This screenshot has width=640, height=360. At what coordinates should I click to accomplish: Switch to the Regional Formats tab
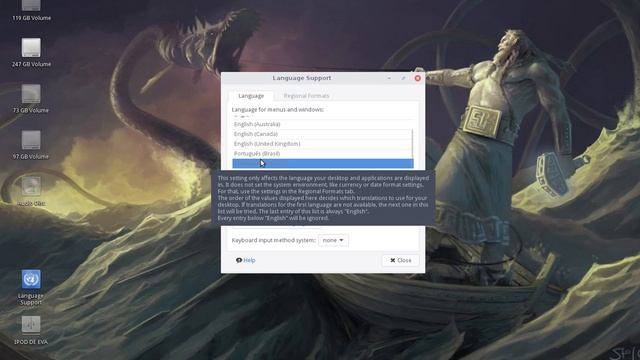point(306,96)
